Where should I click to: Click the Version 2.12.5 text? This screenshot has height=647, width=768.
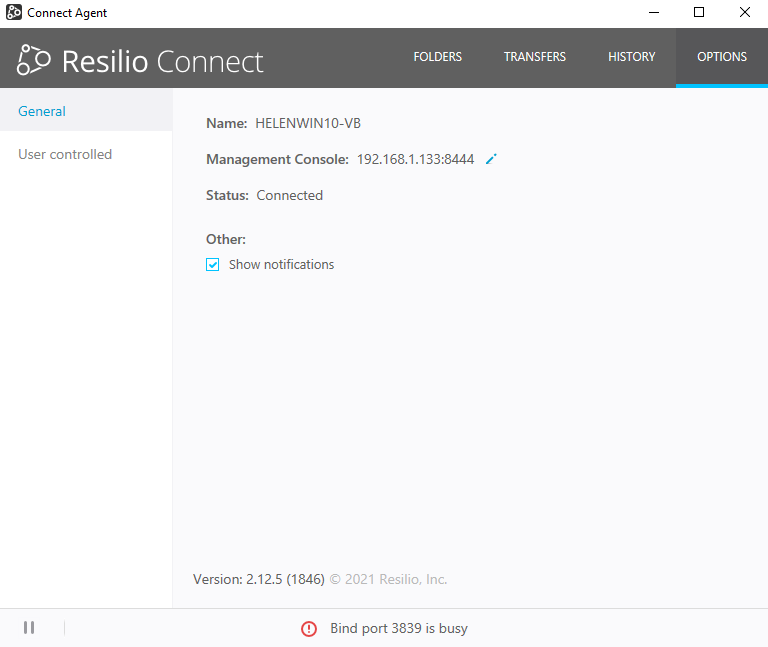click(x=258, y=579)
